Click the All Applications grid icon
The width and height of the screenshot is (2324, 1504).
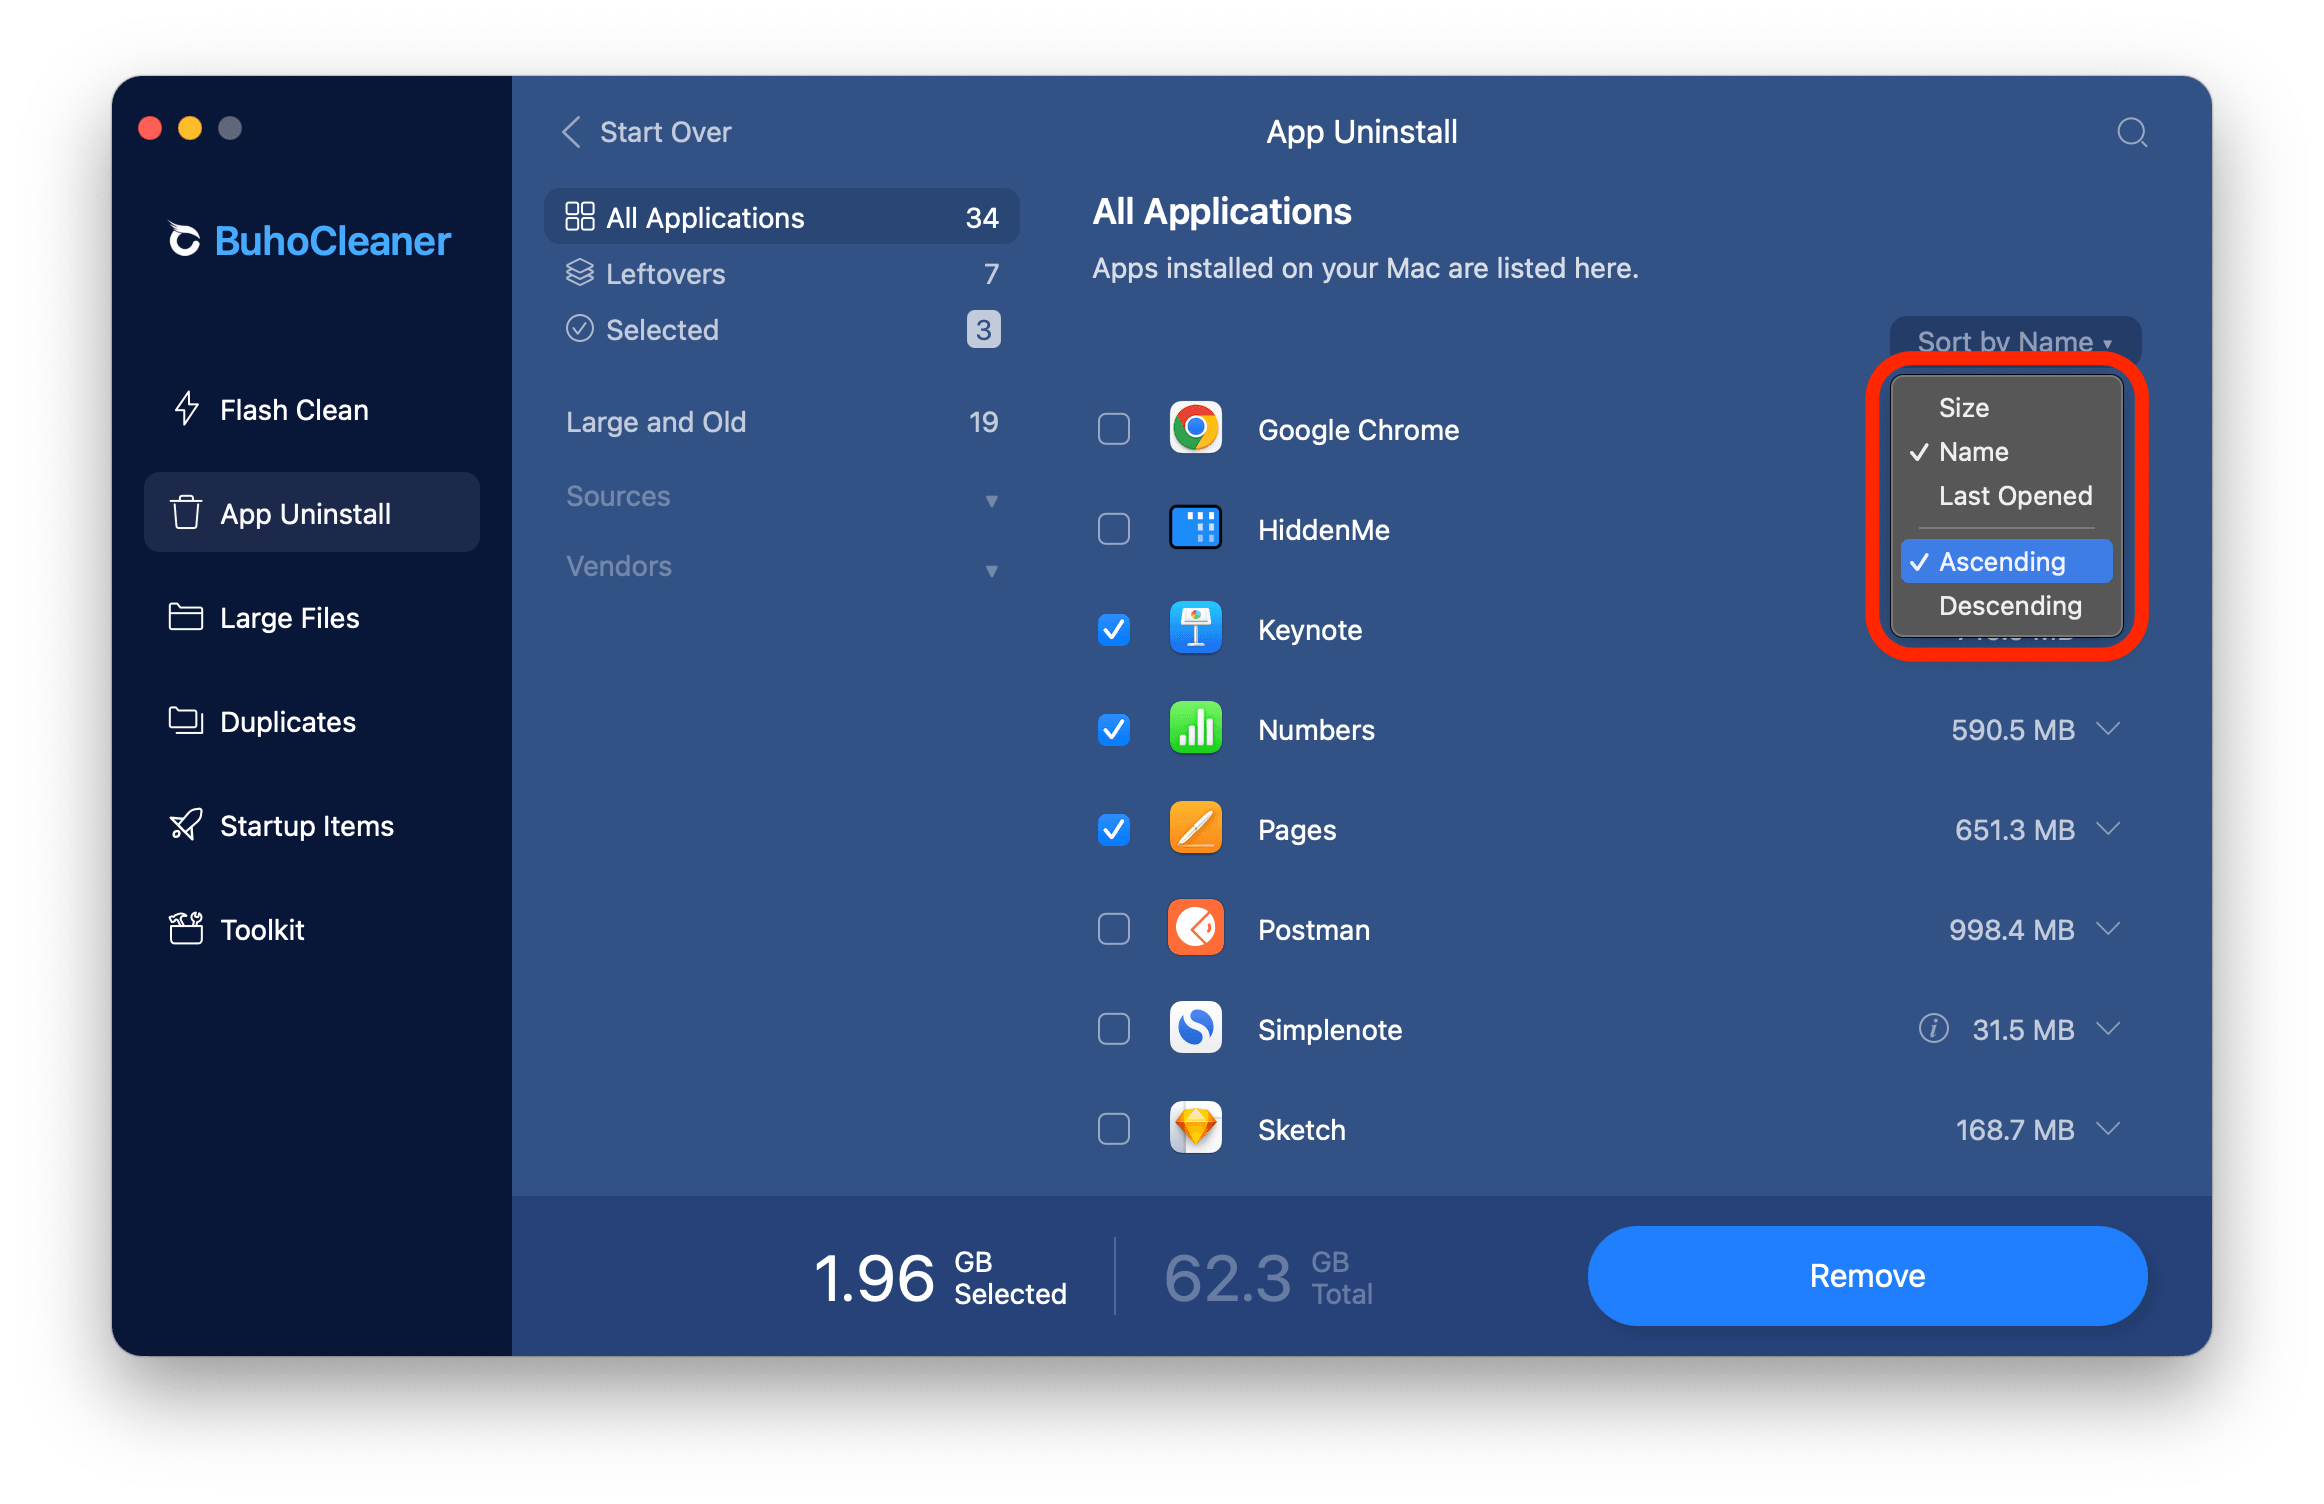click(580, 217)
